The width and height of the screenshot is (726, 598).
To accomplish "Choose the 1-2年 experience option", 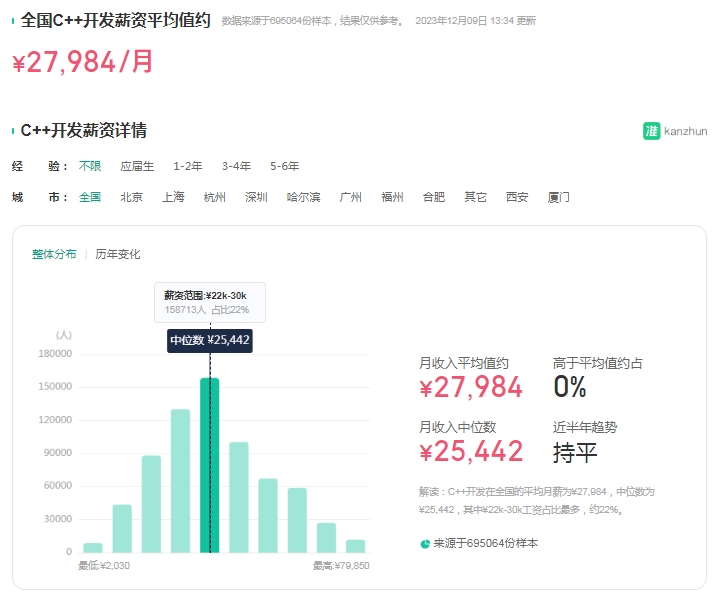I will point(187,166).
